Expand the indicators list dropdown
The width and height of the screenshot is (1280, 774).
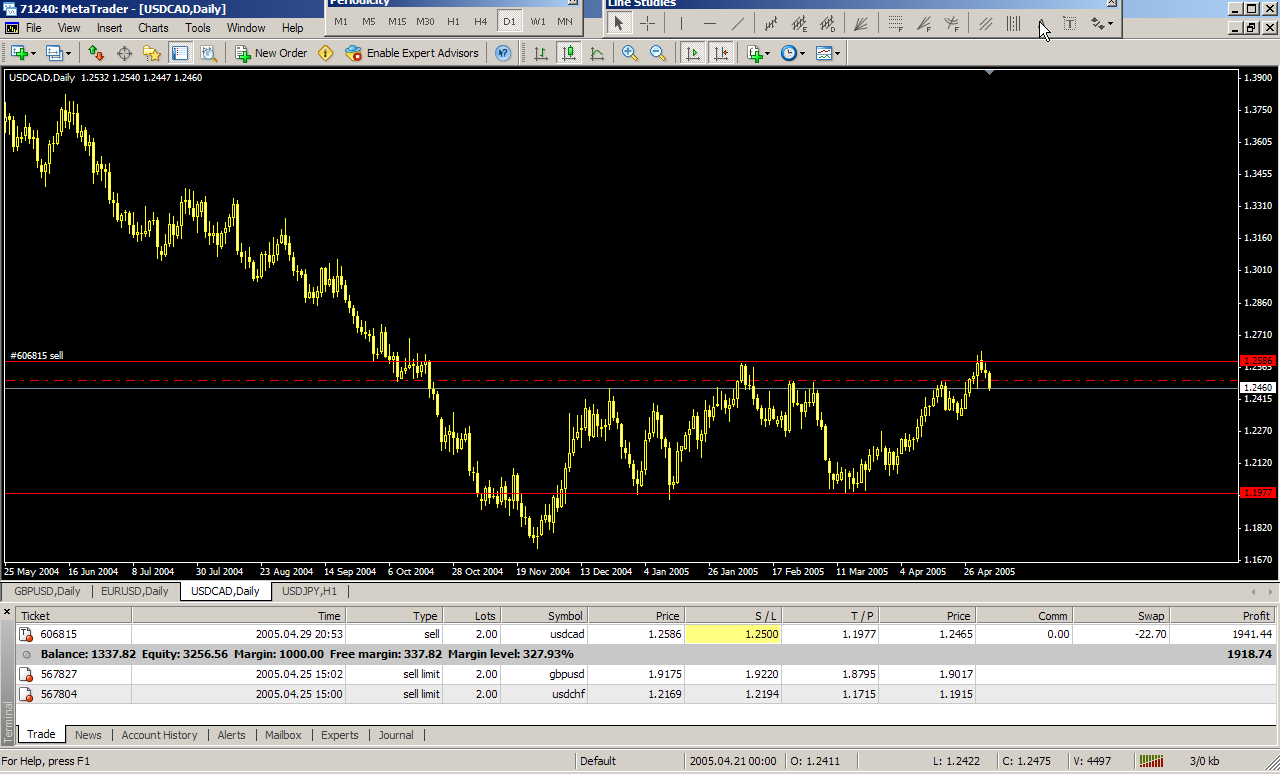[767, 53]
